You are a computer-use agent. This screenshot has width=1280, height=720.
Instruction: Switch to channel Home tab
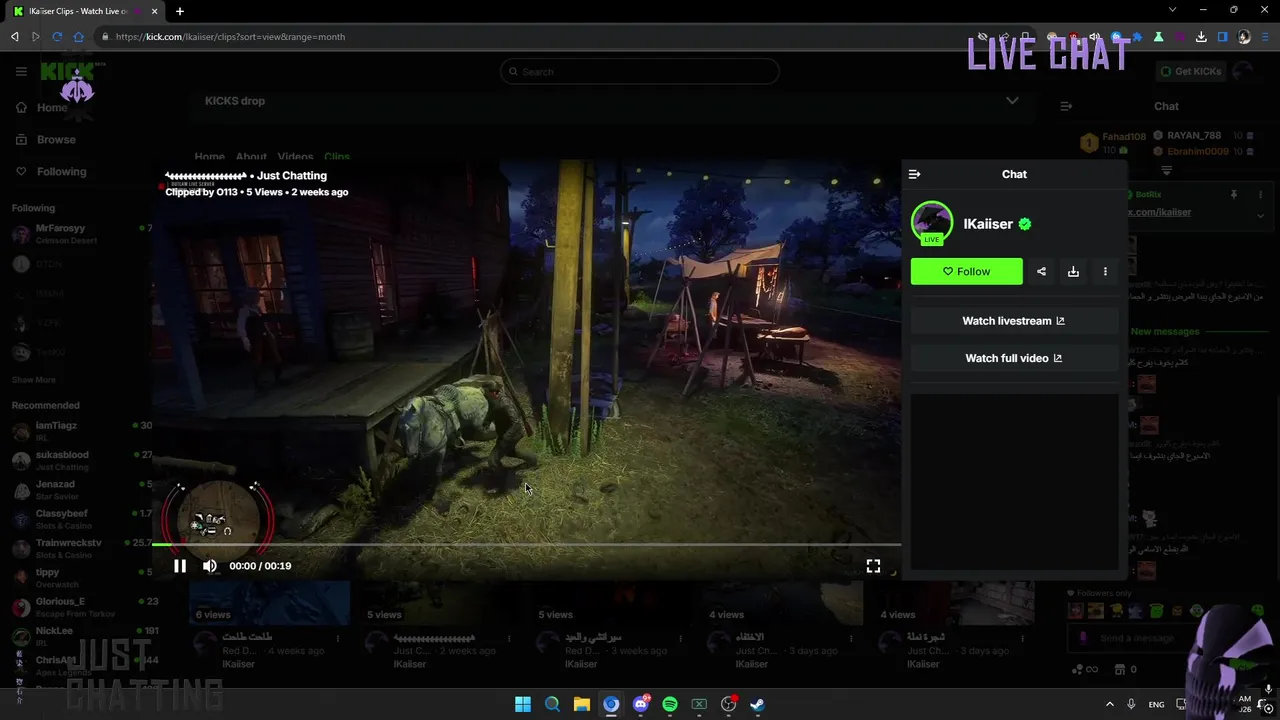tap(209, 157)
